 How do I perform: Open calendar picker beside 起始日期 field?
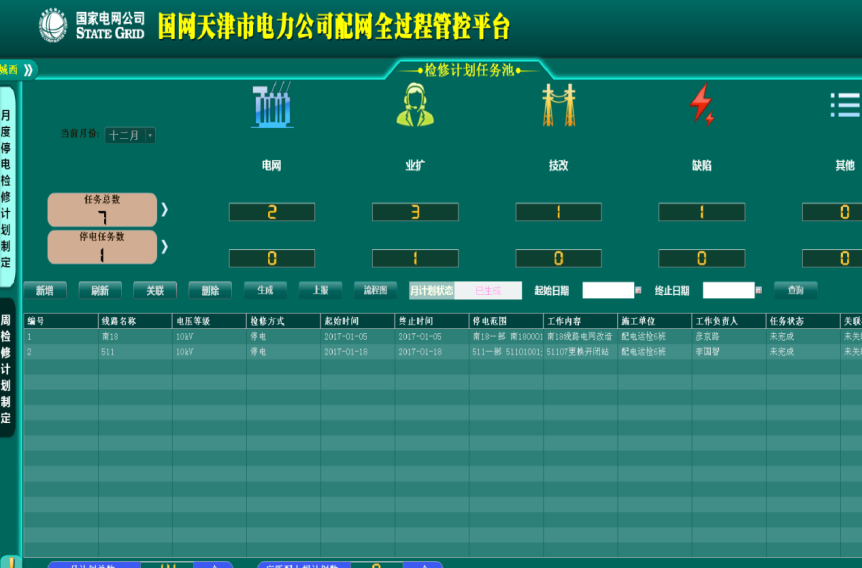click(639, 291)
